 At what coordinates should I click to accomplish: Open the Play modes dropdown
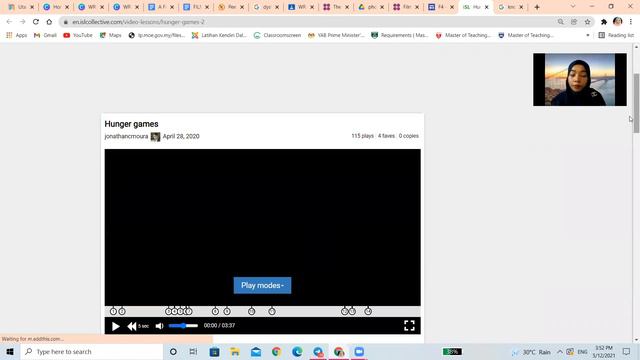(262, 285)
